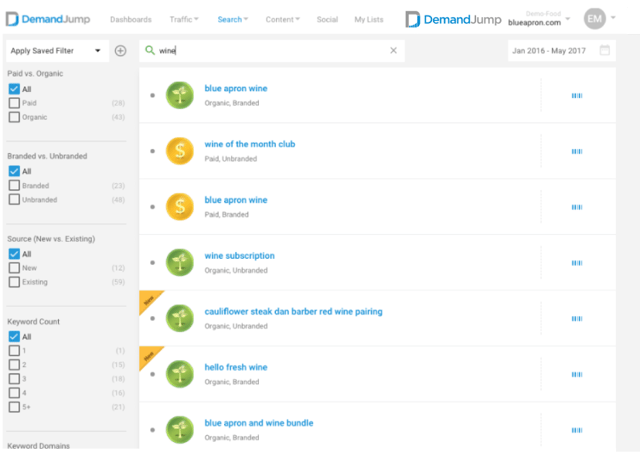The height and width of the screenshot is (452, 640).
Task: Go to the Social tab
Action: pyautogui.click(x=327, y=19)
